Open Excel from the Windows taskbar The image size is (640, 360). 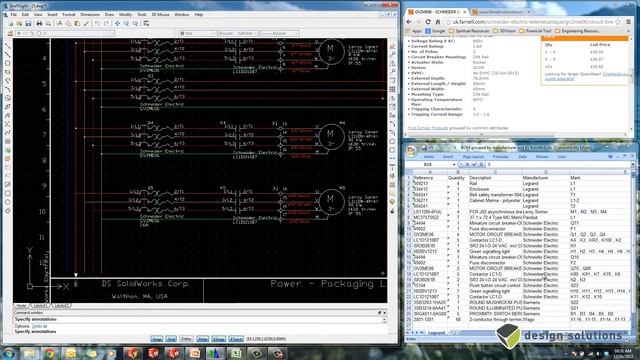tap(236, 353)
